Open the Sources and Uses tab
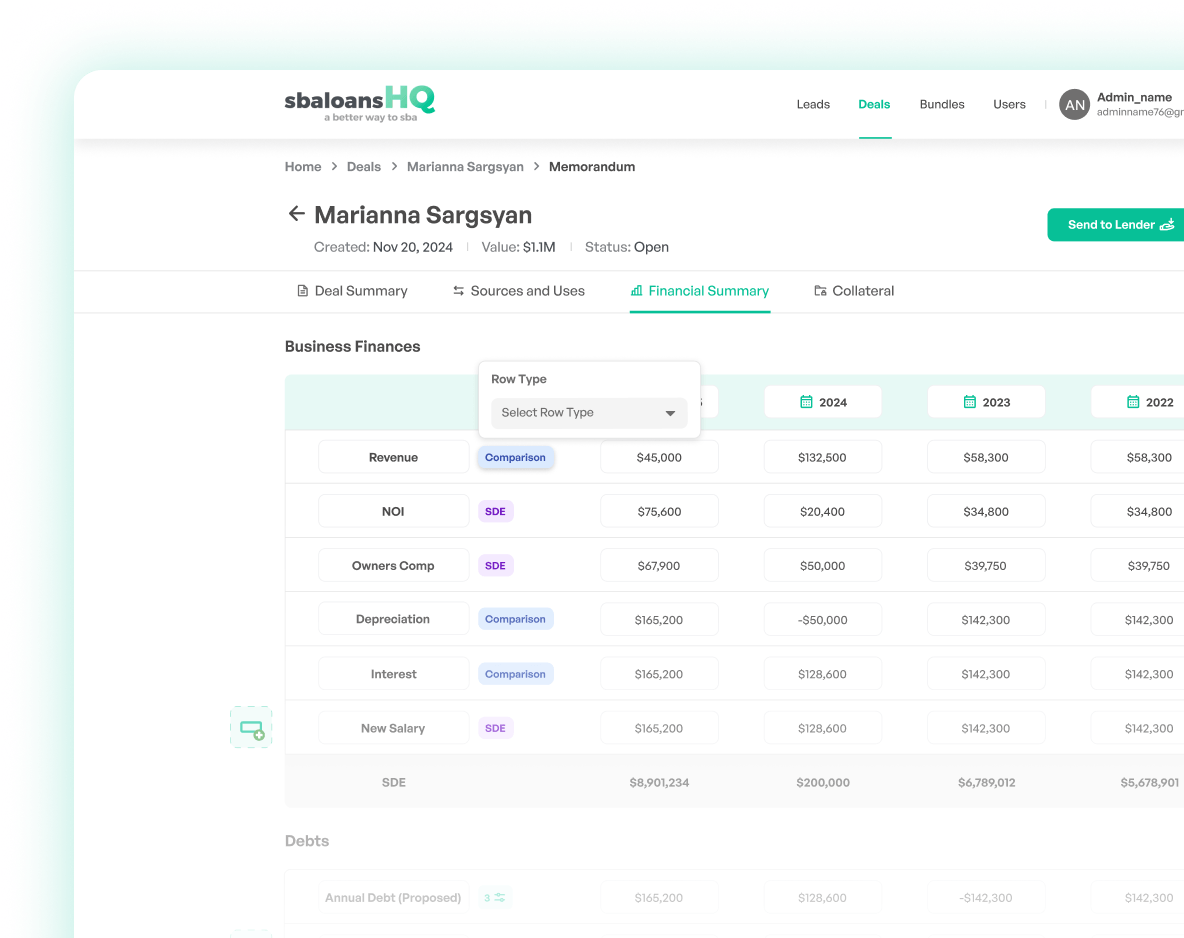 point(518,291)
